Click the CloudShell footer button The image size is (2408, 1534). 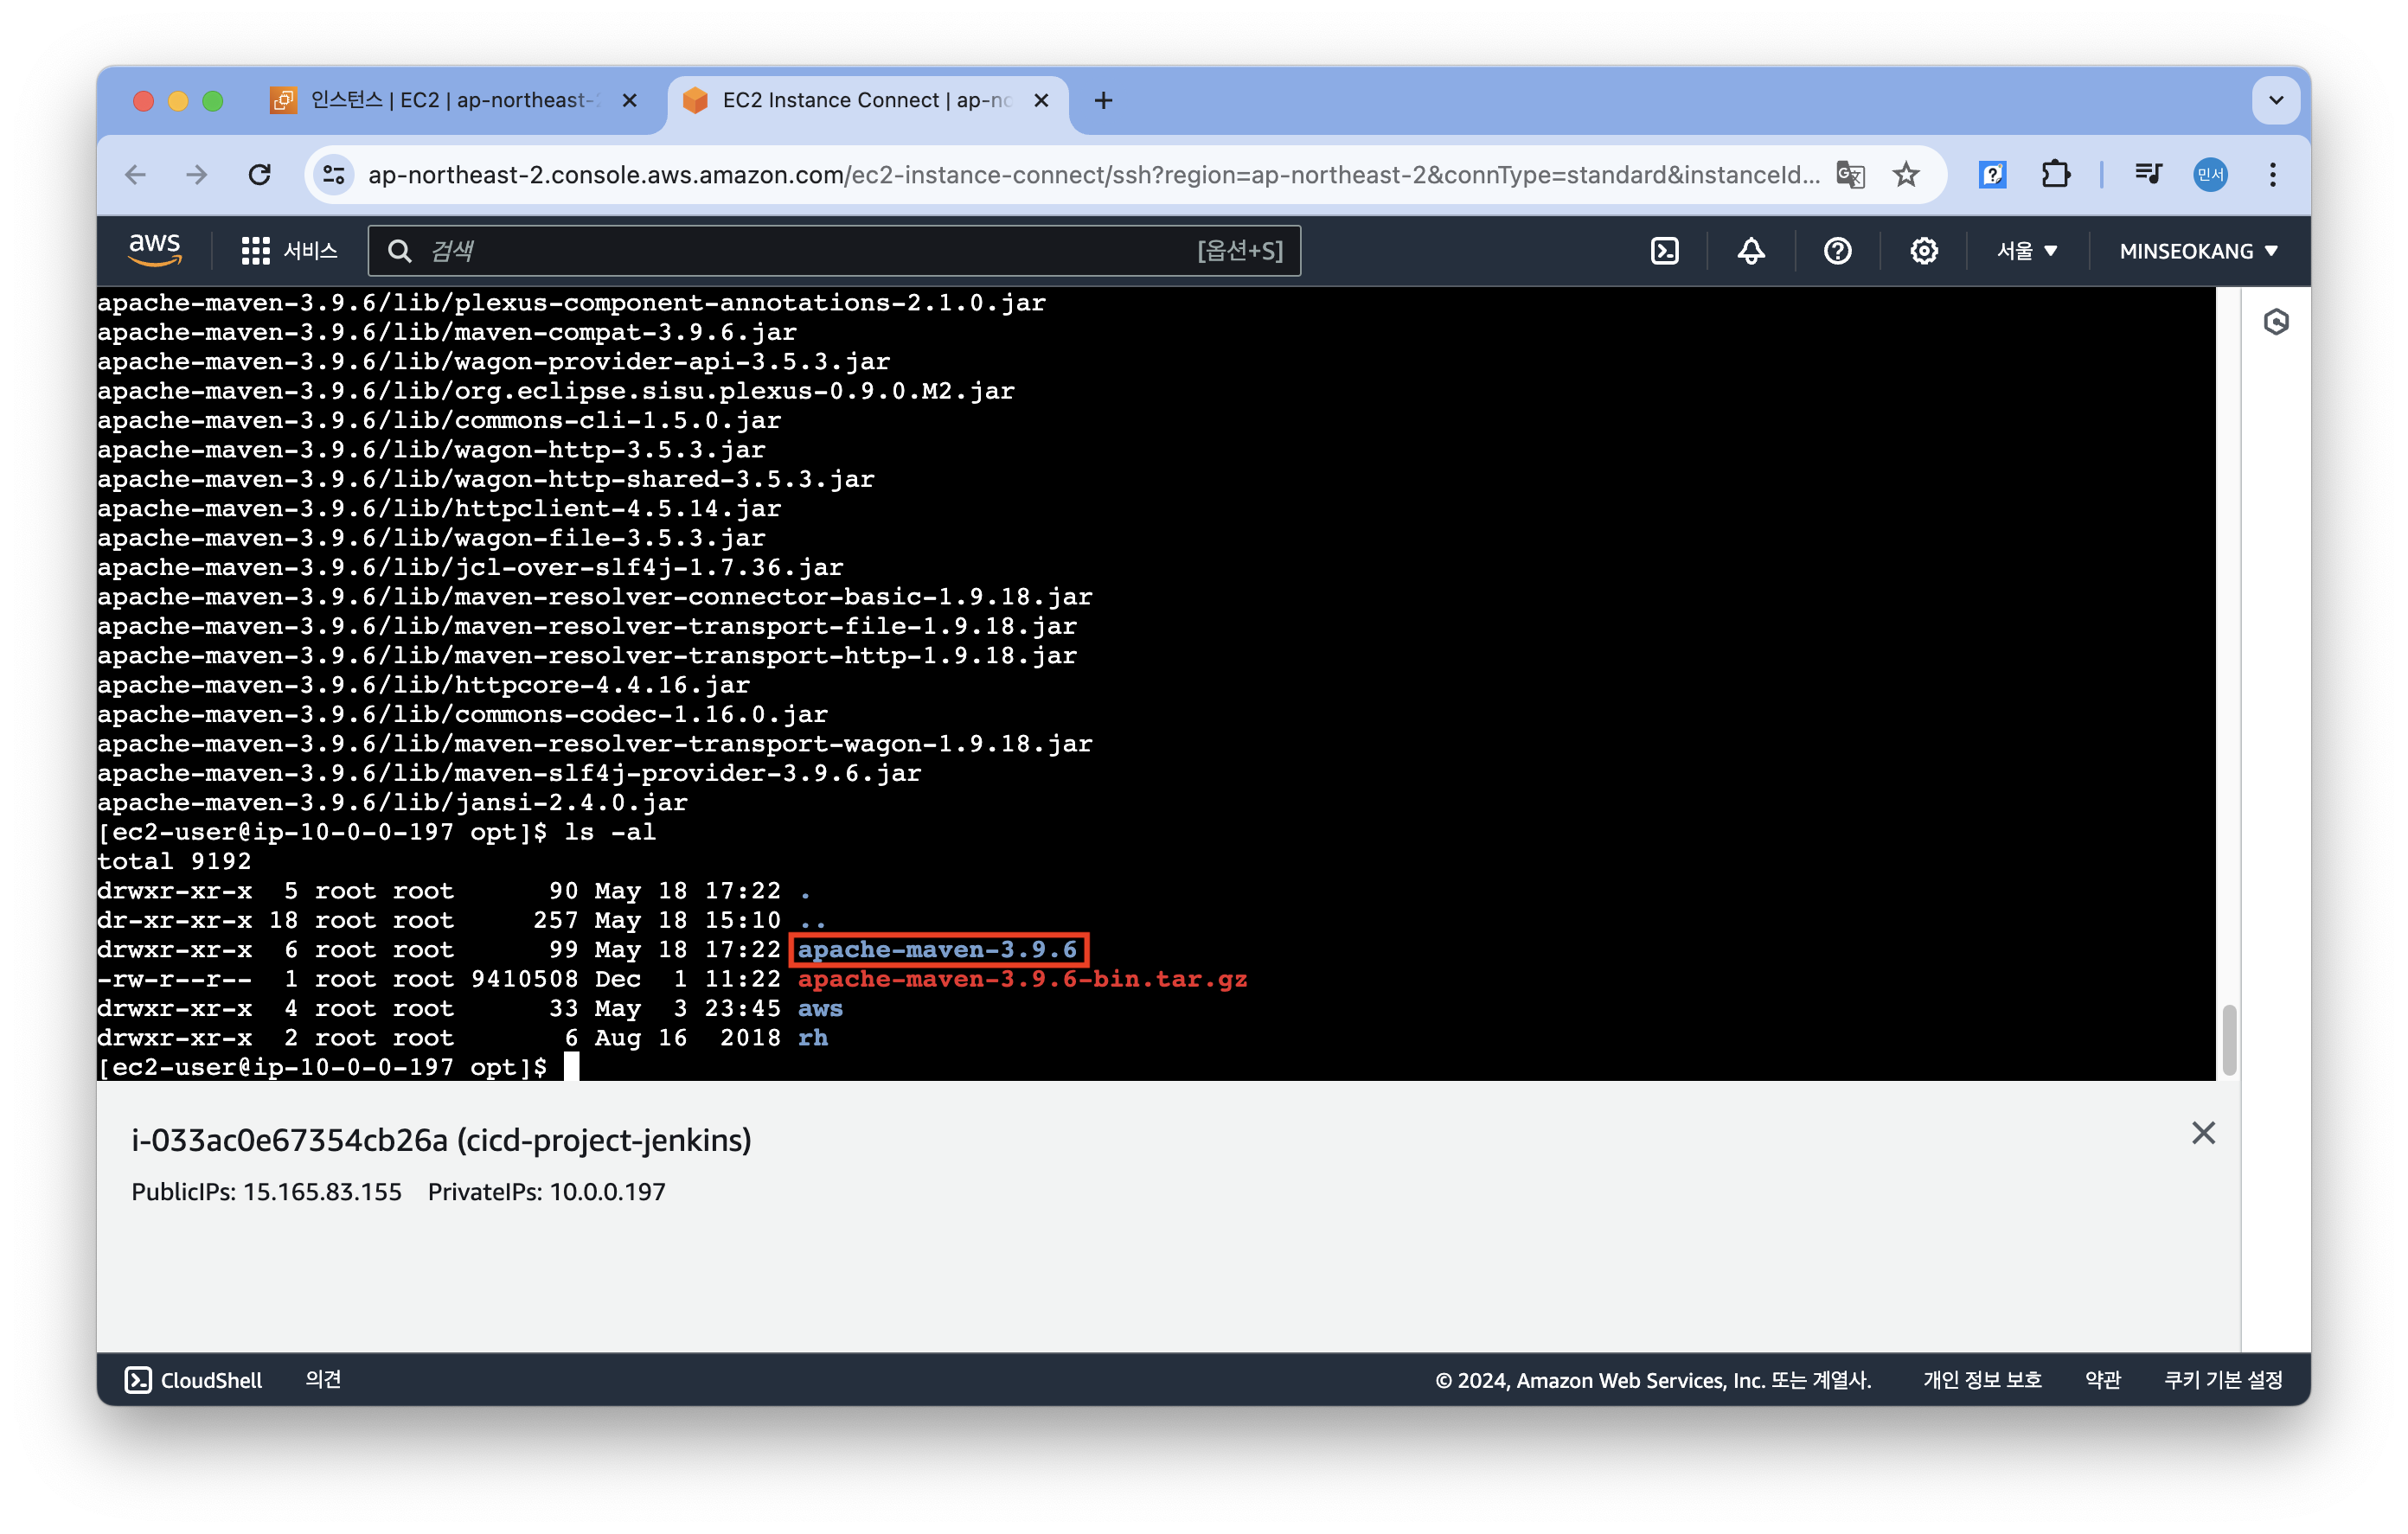(x=194, y=1380)
